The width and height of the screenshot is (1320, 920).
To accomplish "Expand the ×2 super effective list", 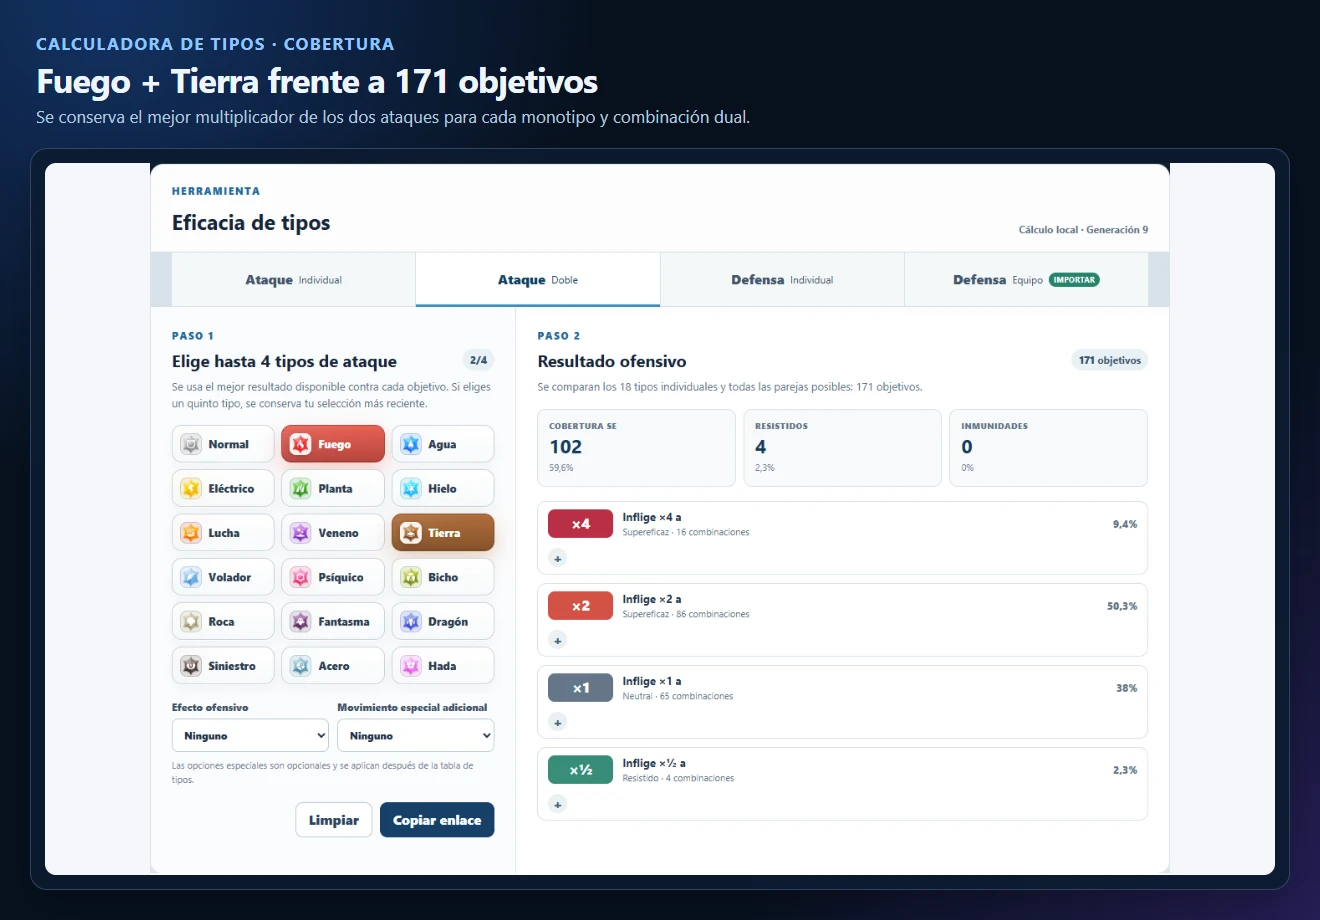I will pyautogui.click(x=558, y=640).
